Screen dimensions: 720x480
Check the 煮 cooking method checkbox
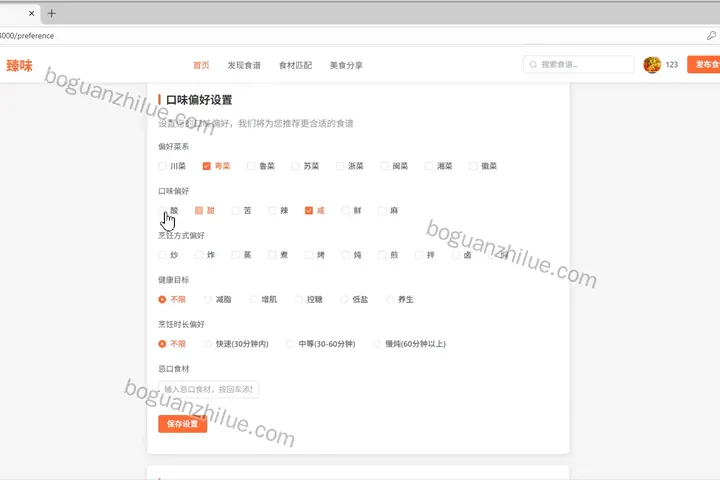[x=272, y=255]
